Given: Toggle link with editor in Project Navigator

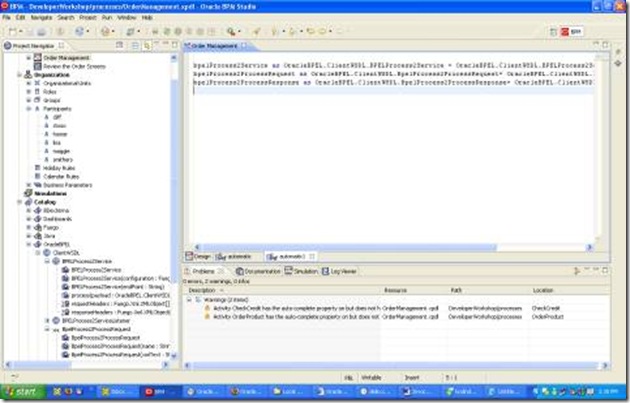Looking at the screenshot, I should [x=147, y=45].
